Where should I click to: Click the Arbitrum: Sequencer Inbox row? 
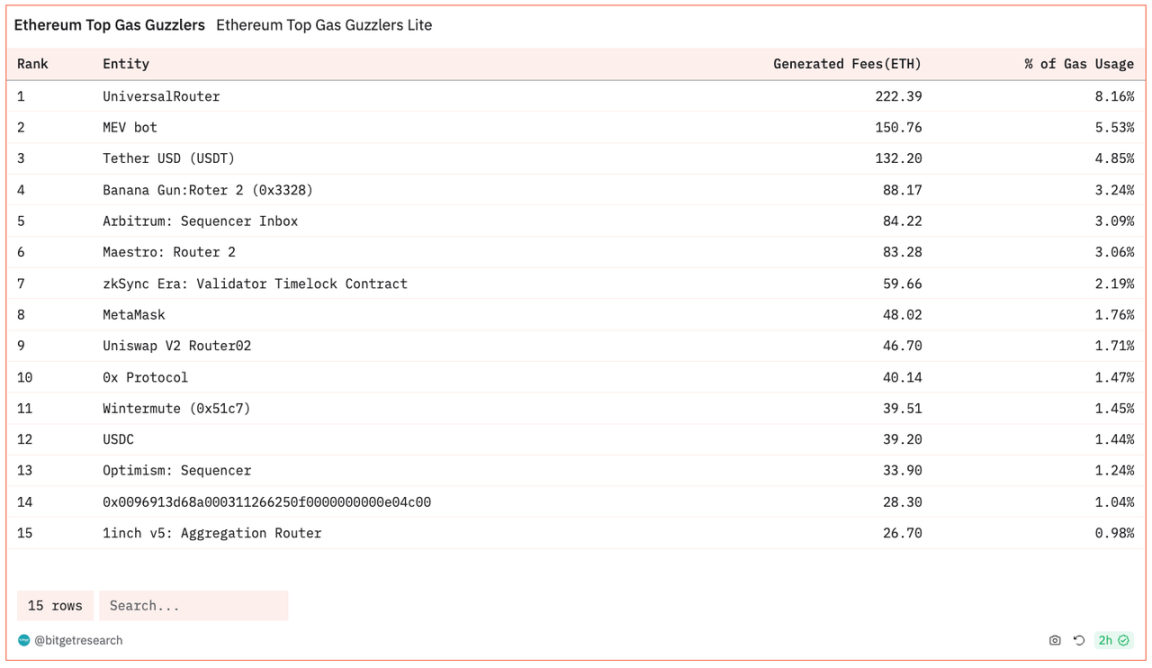tap(200, 221)
